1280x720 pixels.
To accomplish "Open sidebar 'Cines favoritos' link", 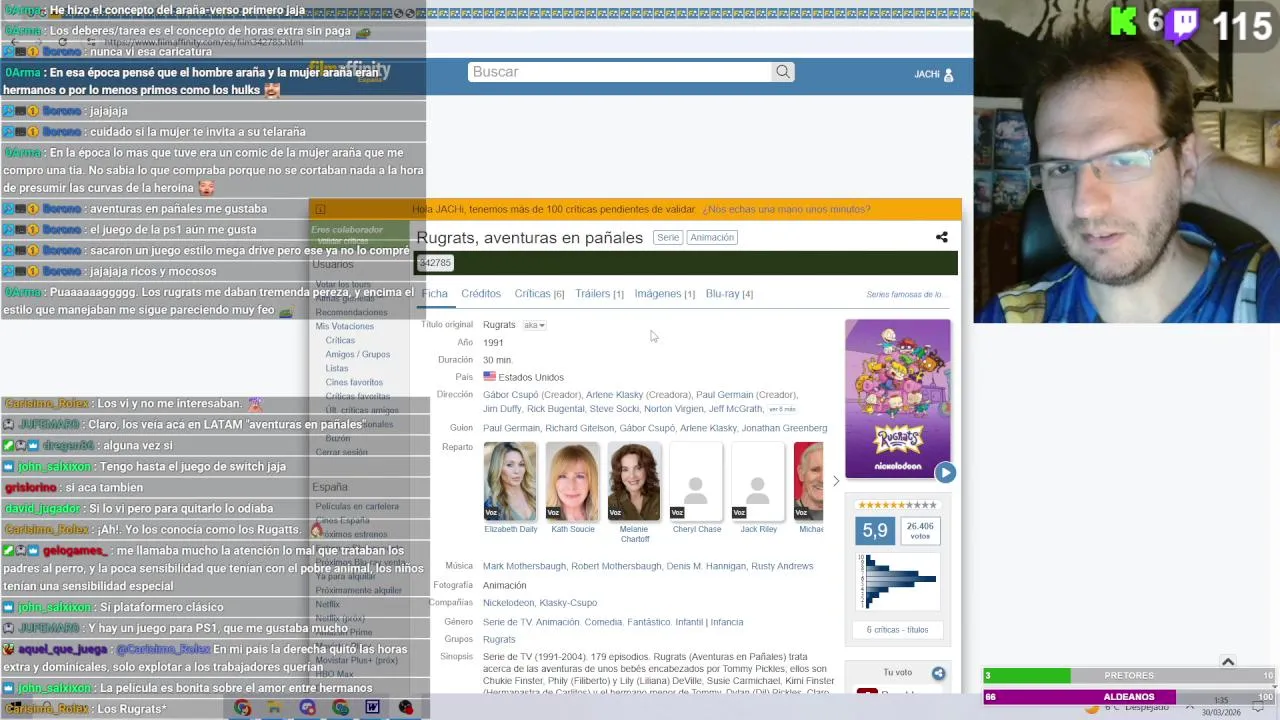I will 354,382.
